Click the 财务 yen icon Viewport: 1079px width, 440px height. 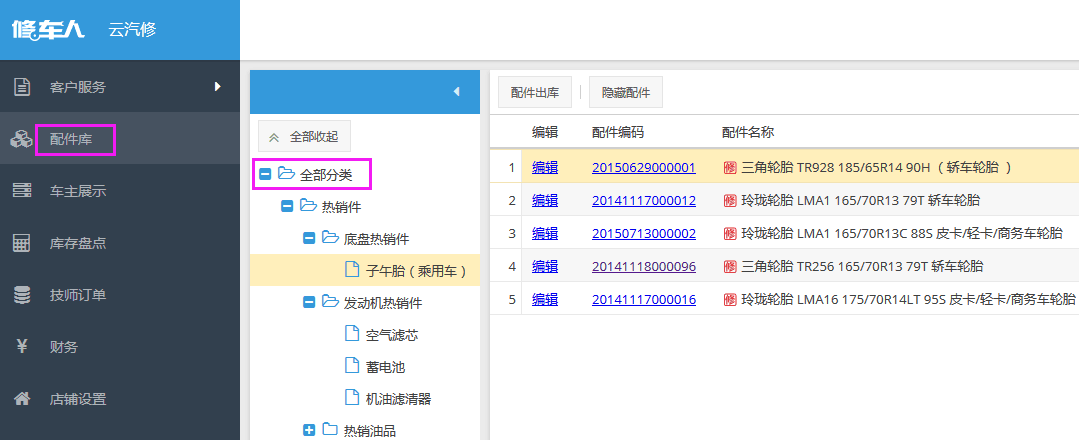(x=21, y=347)
